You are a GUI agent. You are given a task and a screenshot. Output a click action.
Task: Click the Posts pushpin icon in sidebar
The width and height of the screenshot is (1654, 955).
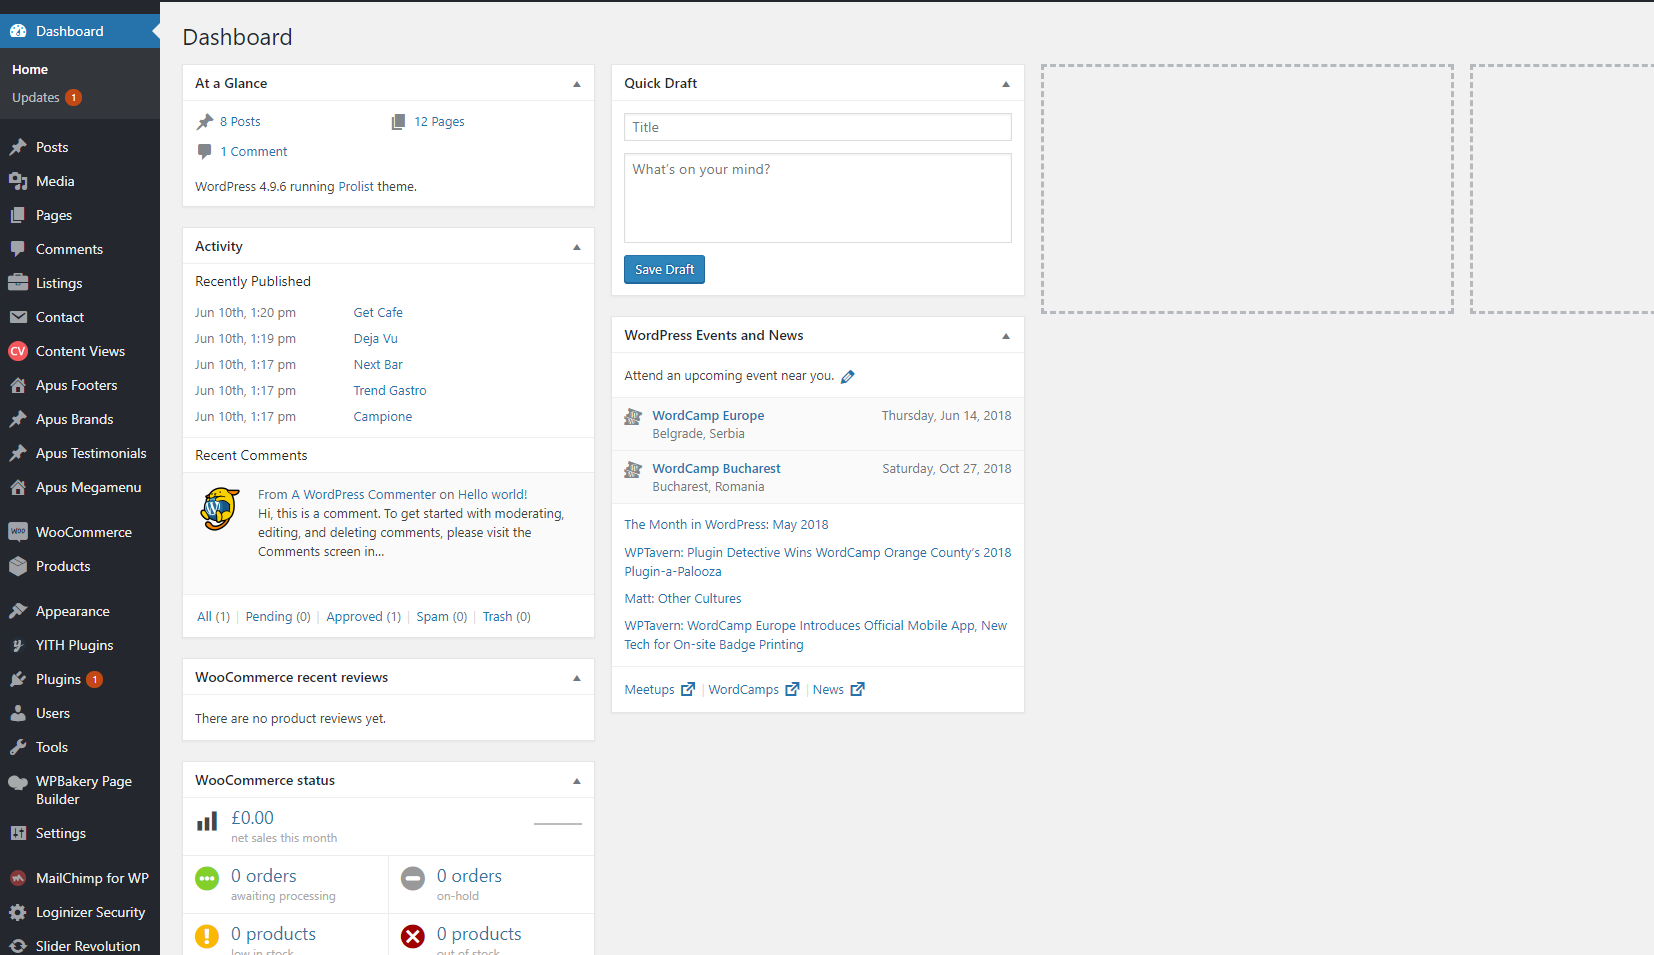(18, 147)
